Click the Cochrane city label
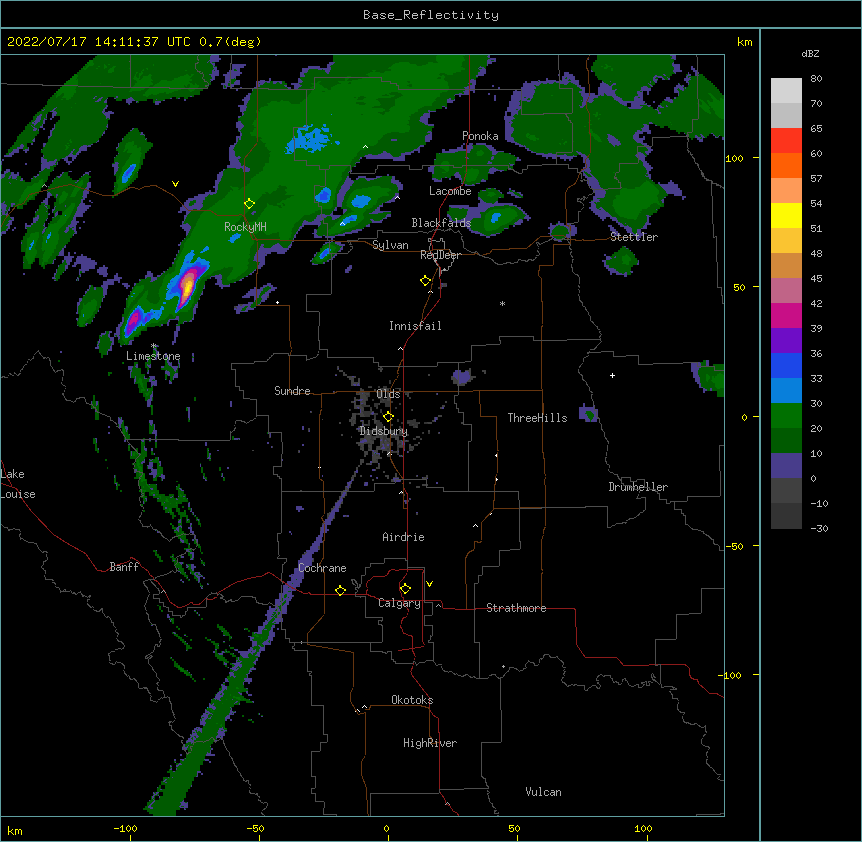The width and height of the screenshot is (862, 842). pyautogui.click(x=322, y=568)
